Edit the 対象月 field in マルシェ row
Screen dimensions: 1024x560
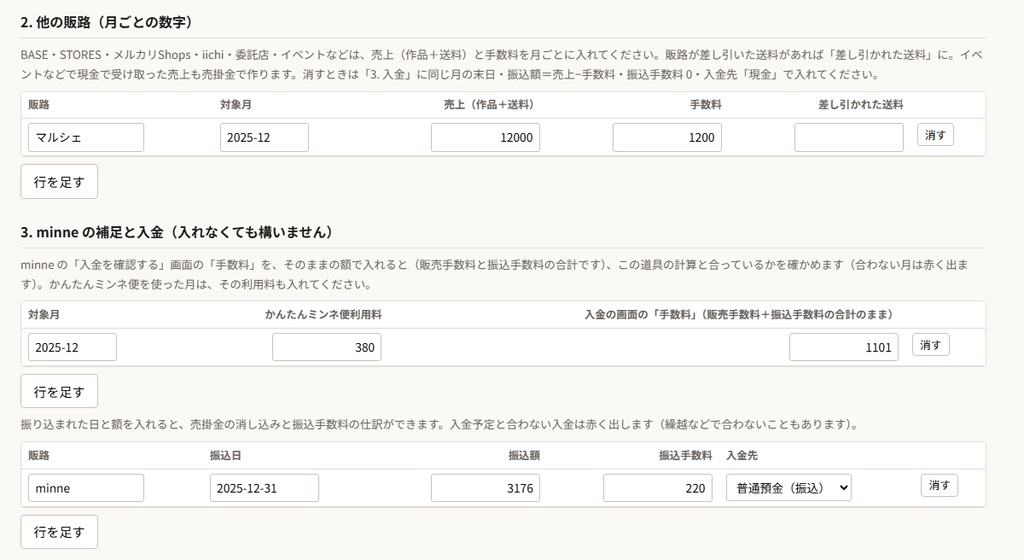(x=264, y=138)
